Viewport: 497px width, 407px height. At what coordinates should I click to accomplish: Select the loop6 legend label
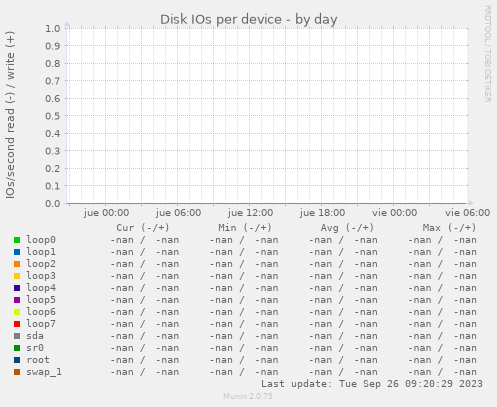point(41,312)
